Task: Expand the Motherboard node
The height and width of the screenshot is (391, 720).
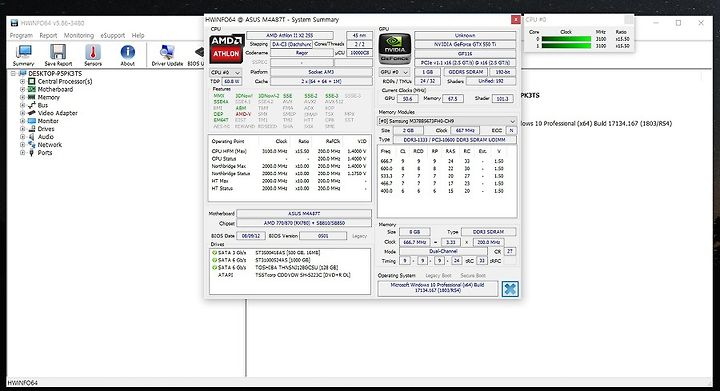Action: click(22, 89)
